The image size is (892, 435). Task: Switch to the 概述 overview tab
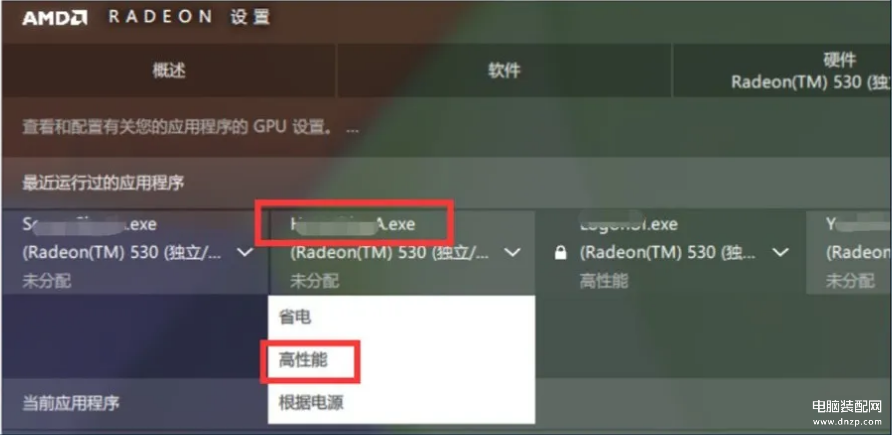[x=169, y=71]
